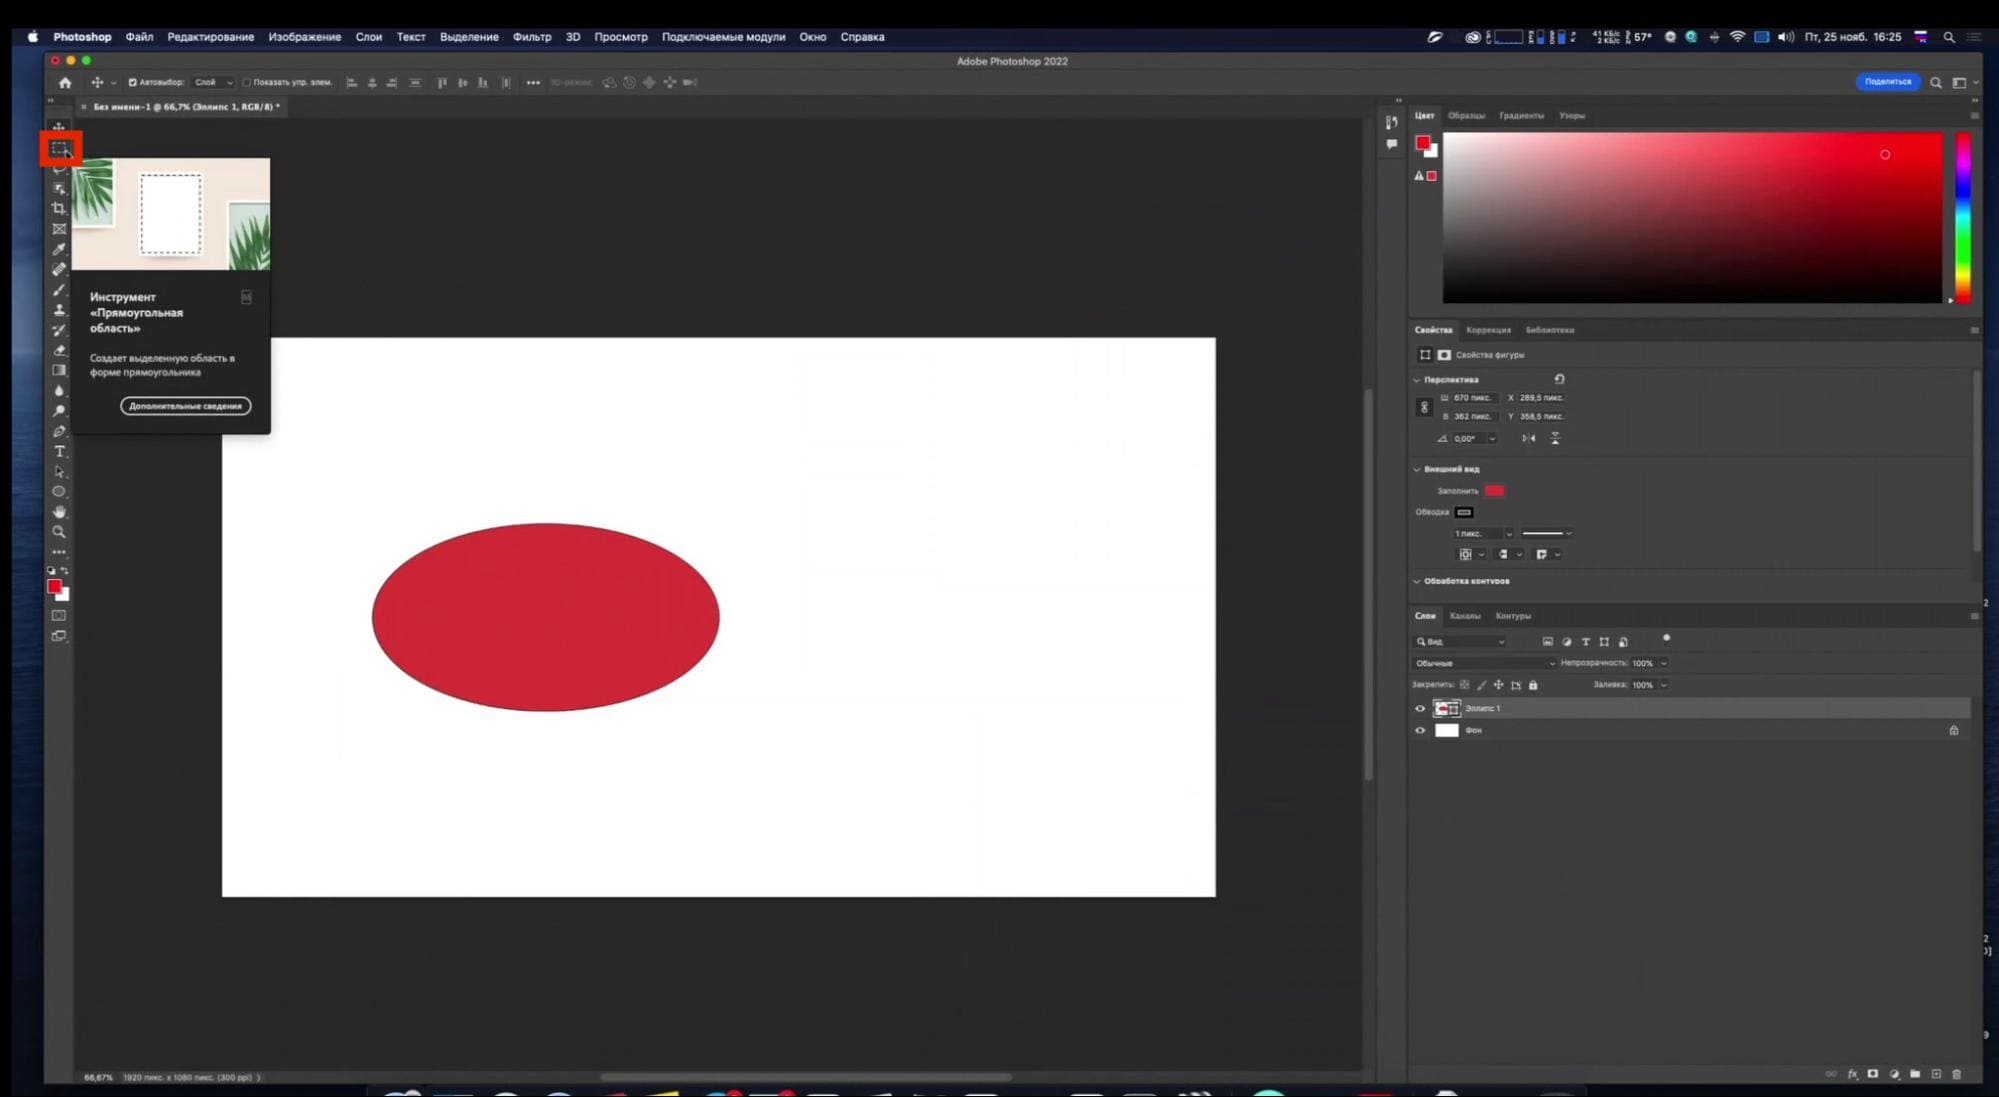The height and width of the screenshot is (1097, 1999).
Task: Toggle link width and height proportions
Action: pyautogui.click(x=1424, y=407)
